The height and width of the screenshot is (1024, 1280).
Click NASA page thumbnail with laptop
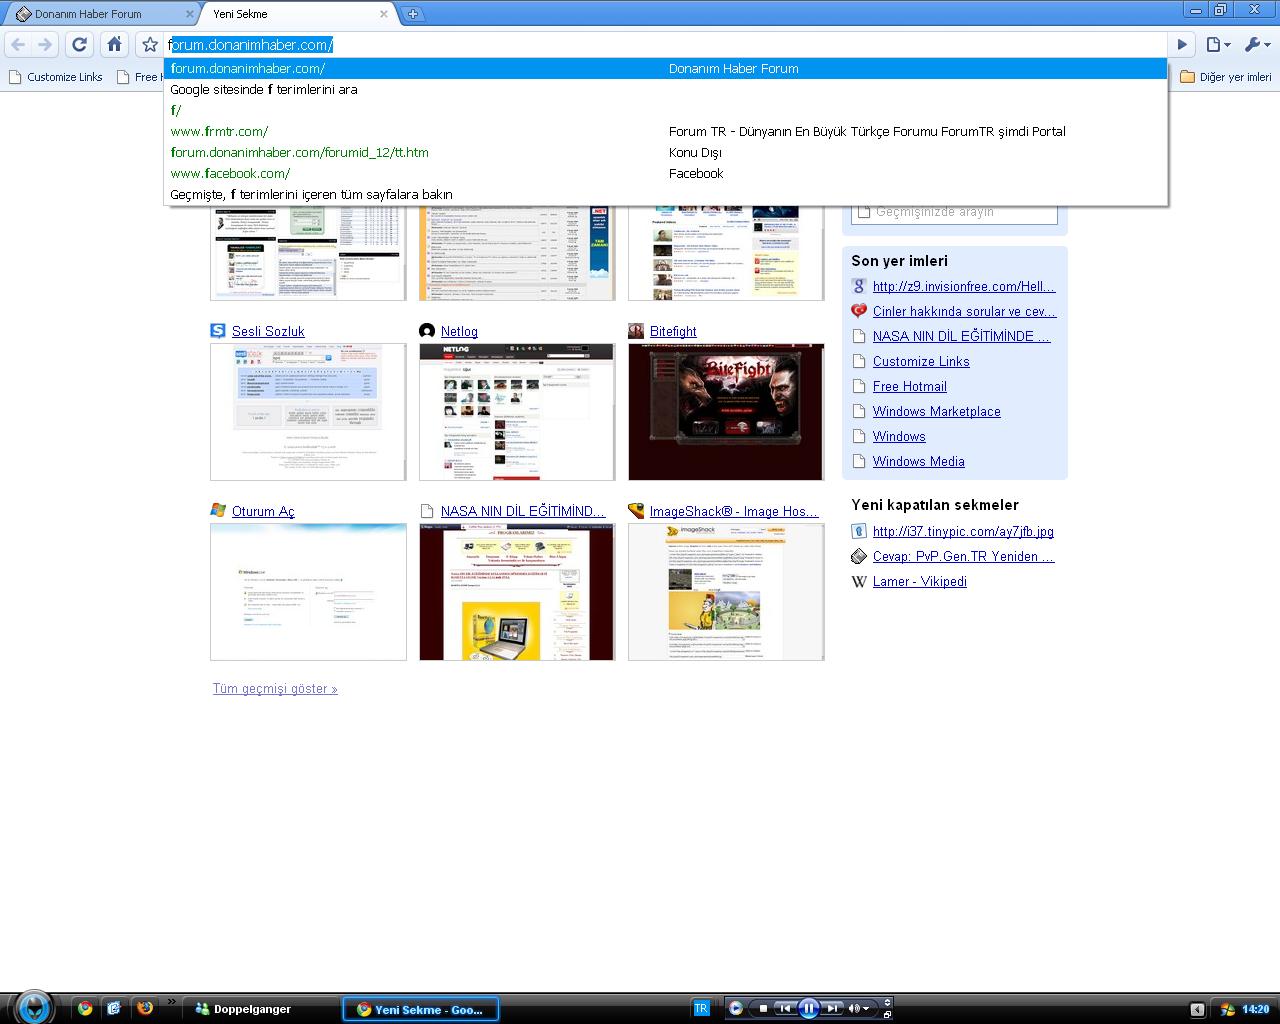pyautogui.click(x=517, y=592)
